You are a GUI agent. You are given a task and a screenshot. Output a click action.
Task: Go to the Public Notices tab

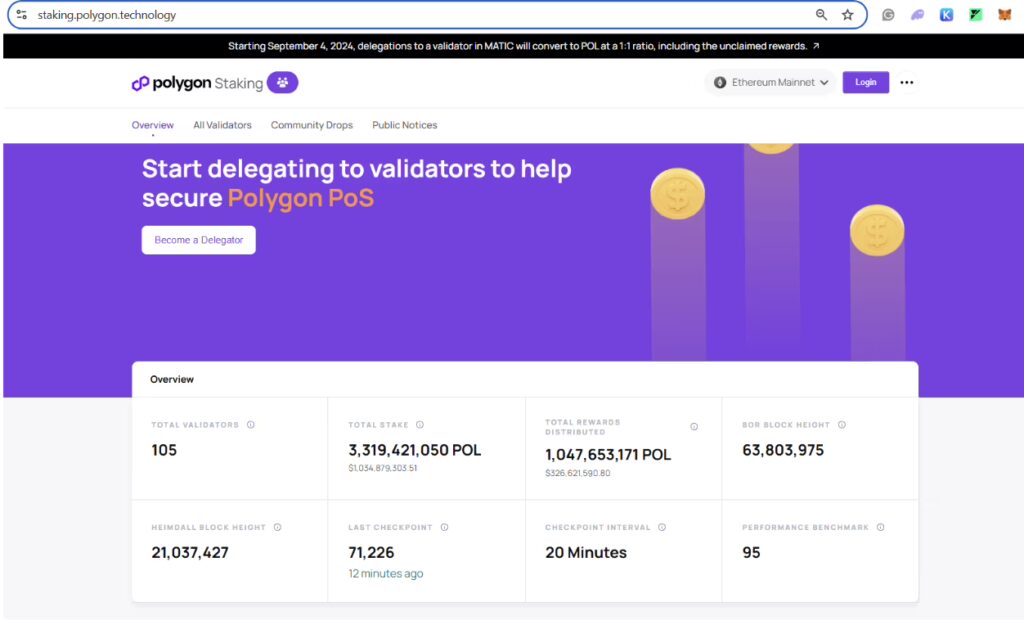tap(404, 125)
